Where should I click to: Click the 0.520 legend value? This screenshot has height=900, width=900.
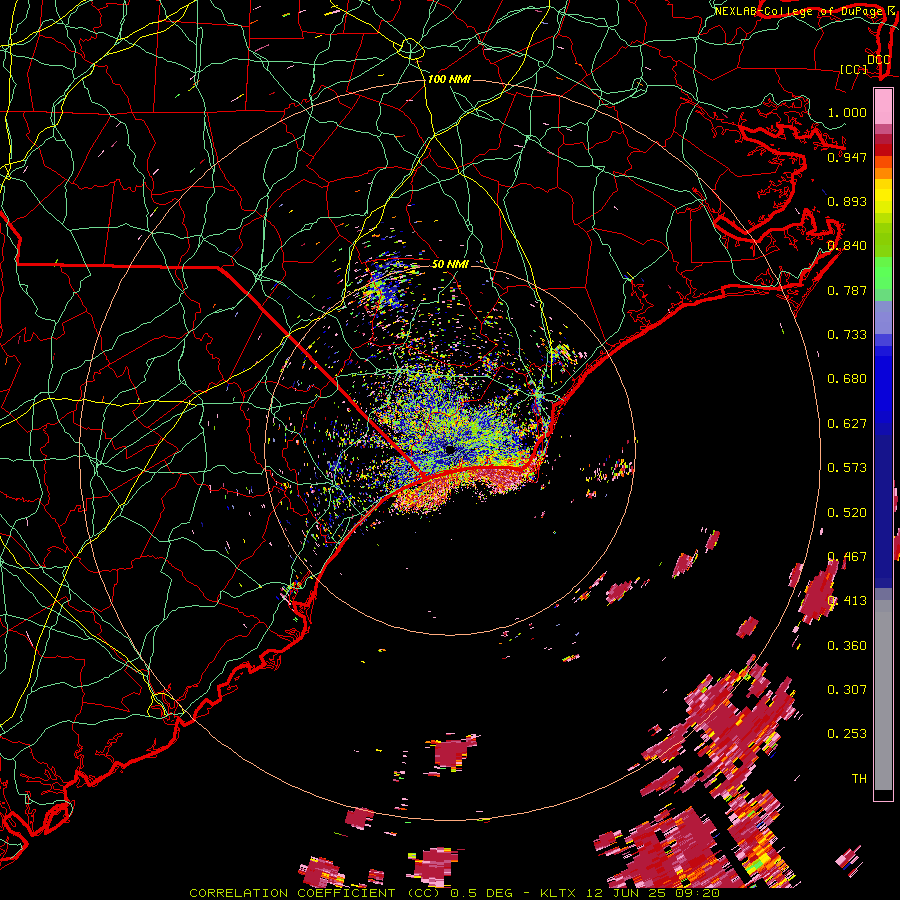point(847,513)
